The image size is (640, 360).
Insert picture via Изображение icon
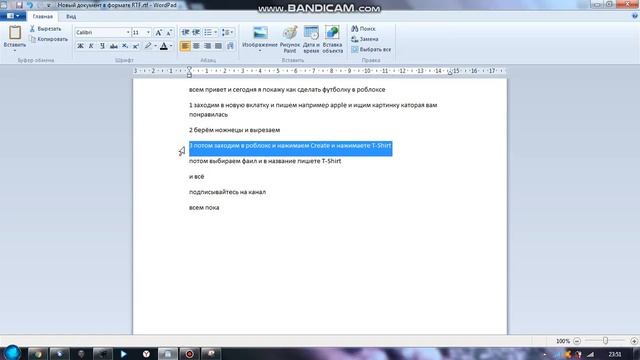point(260,33)
